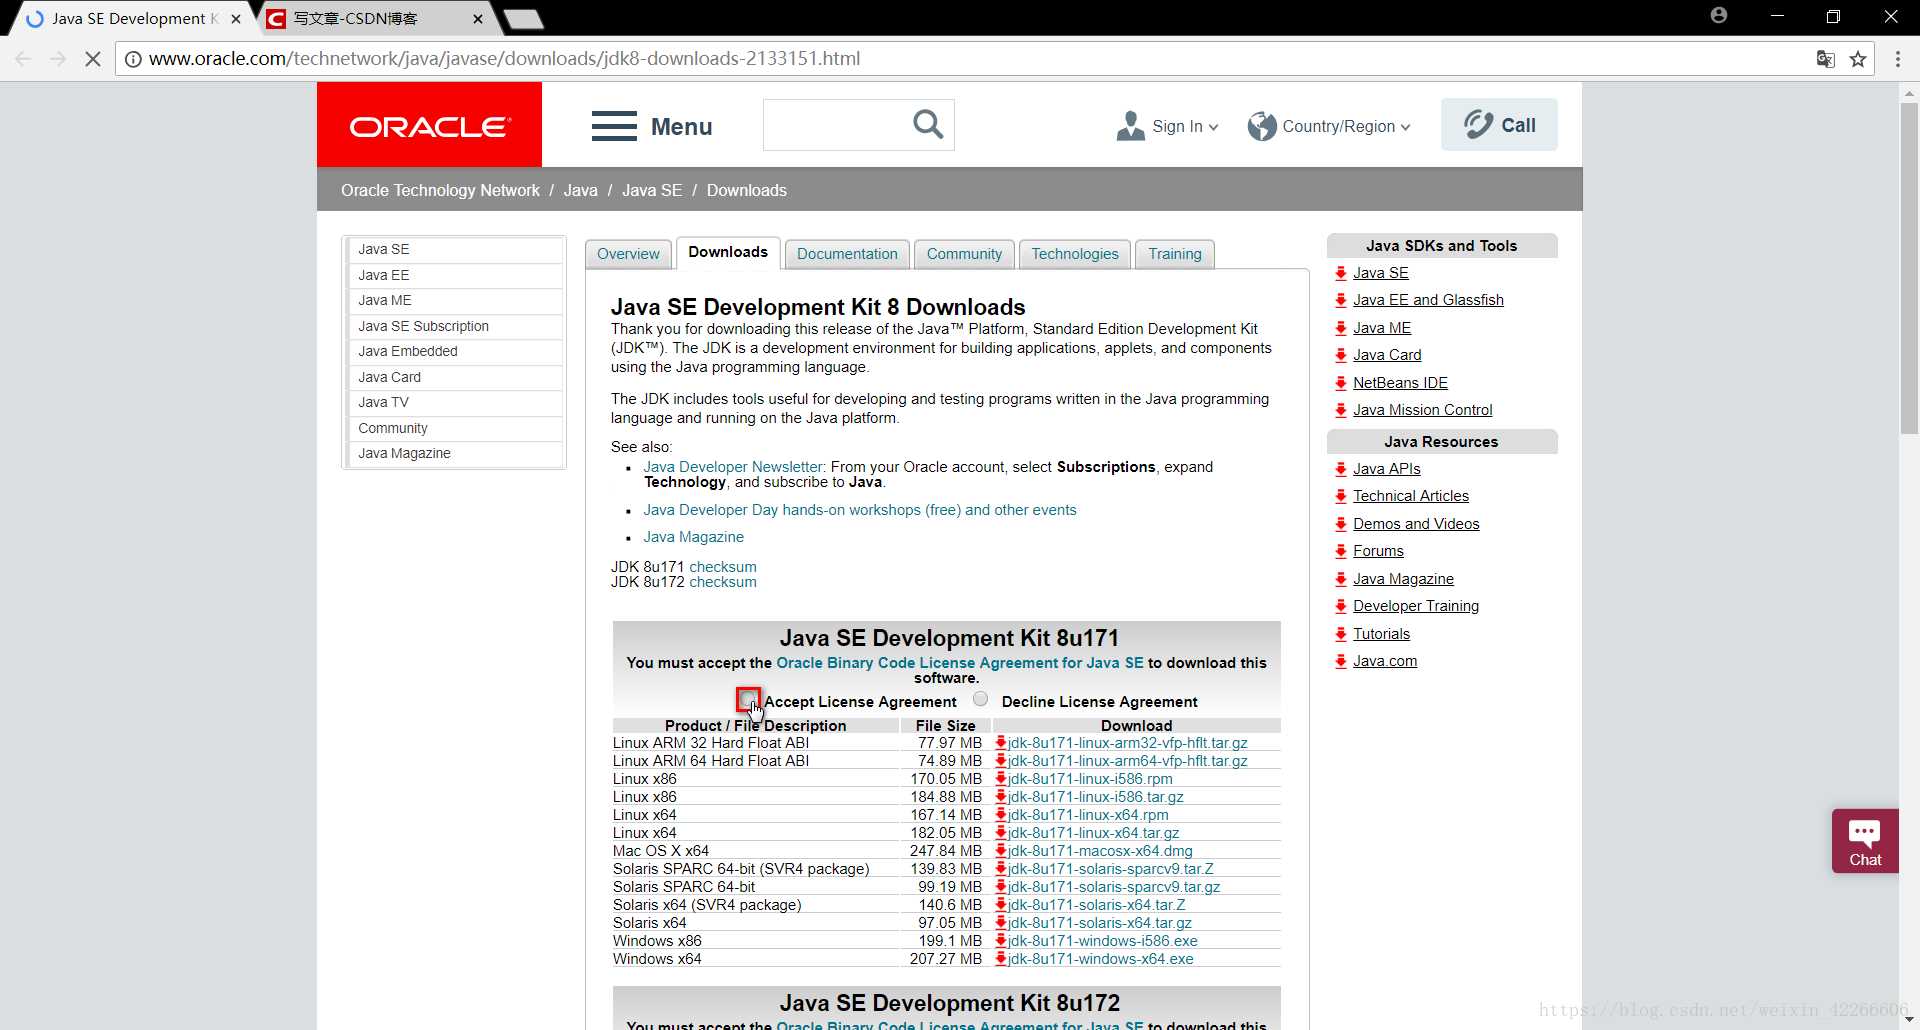Bookmark page with star icon
Screen dimensions: 1920x1030
coord(1858,59)
